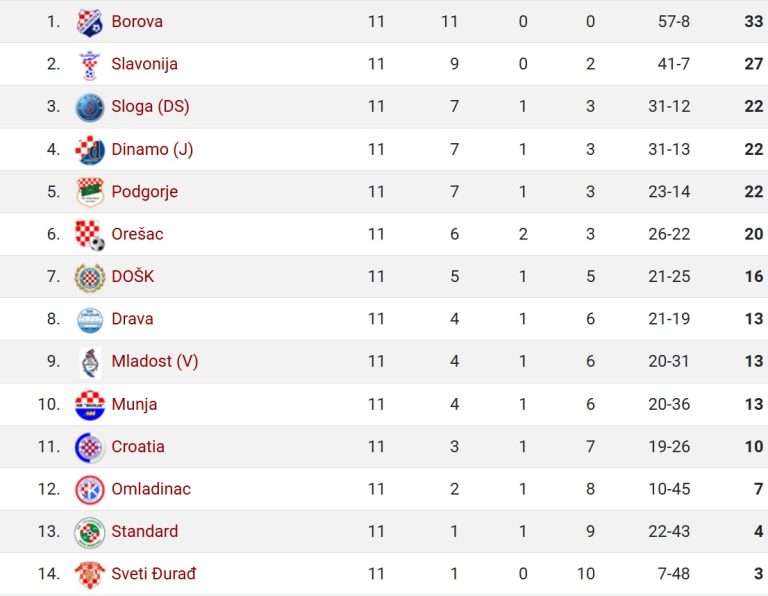The width and height of the screenshot is (768, 596).
Task: Select the Omladinac red circular logo
Action: tap(90, 490)
